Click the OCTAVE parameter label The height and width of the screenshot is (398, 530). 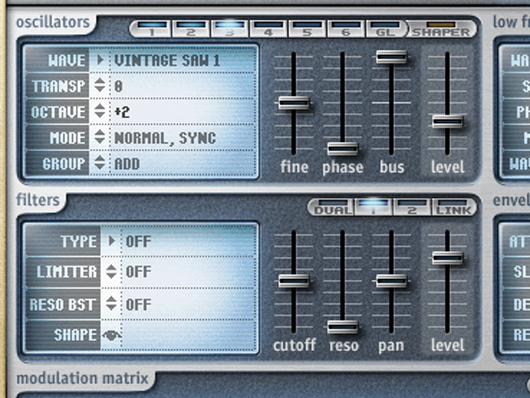click(58, 112)
